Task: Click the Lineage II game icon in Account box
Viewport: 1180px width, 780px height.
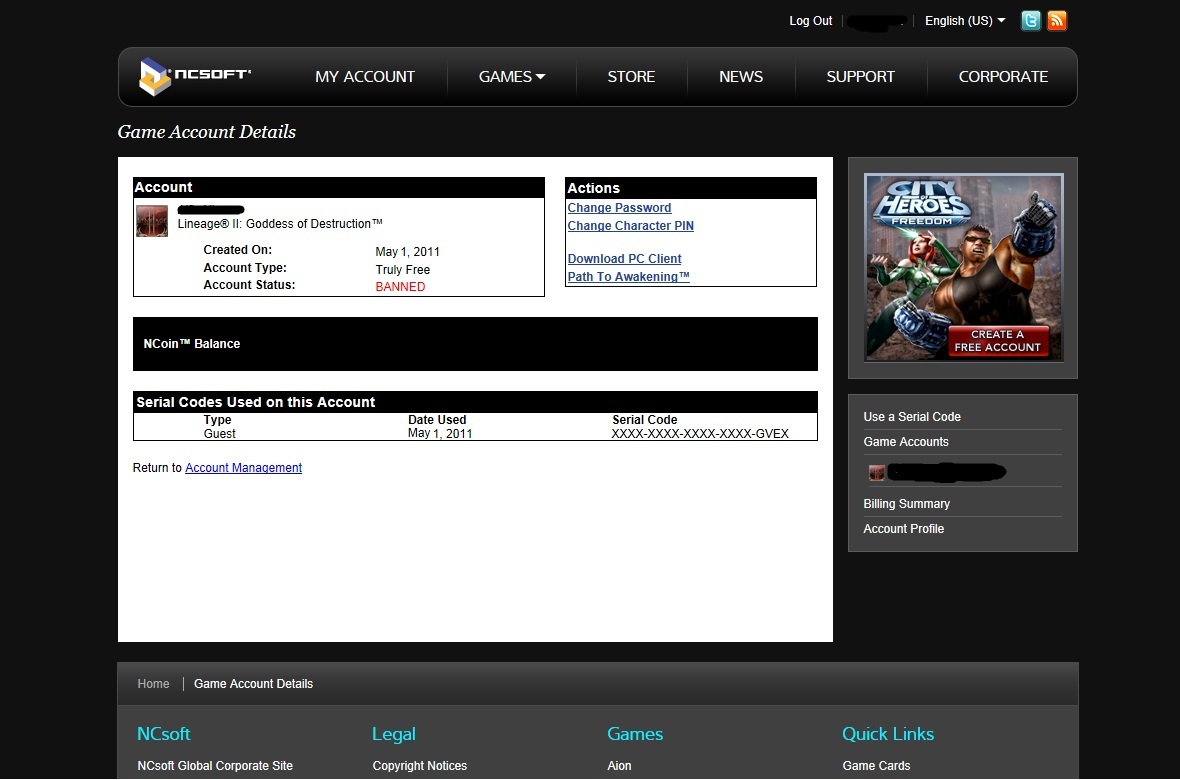Action: (x=152, y=221)
